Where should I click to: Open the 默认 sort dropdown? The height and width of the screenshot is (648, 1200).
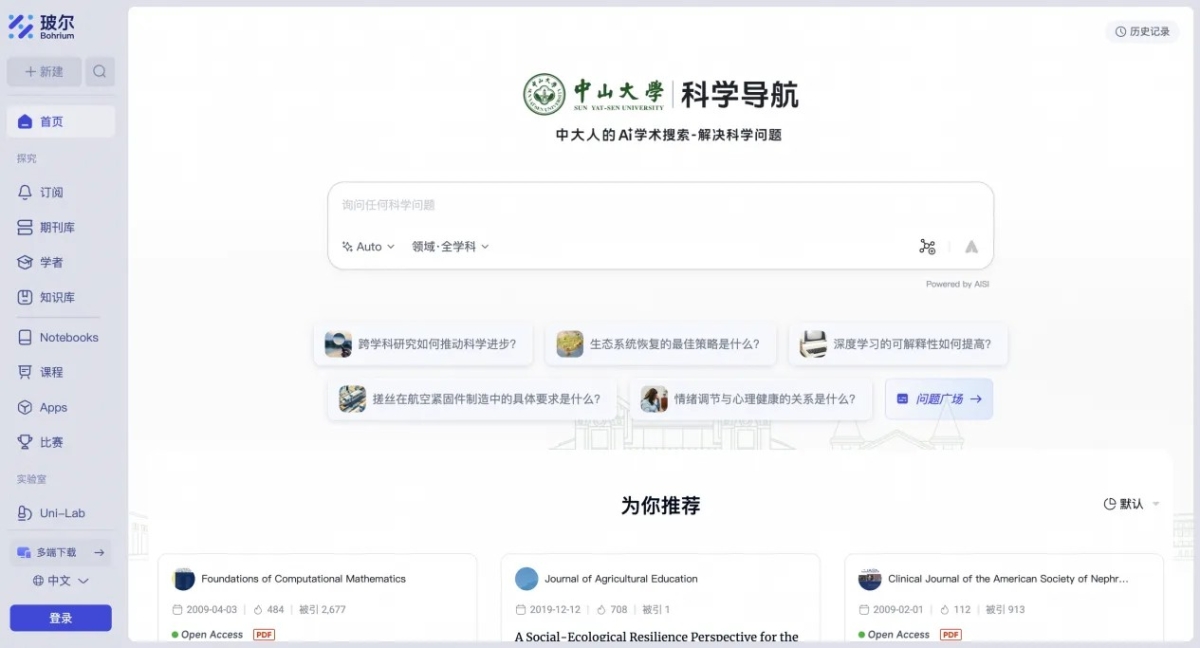(x=1131, y=504)
